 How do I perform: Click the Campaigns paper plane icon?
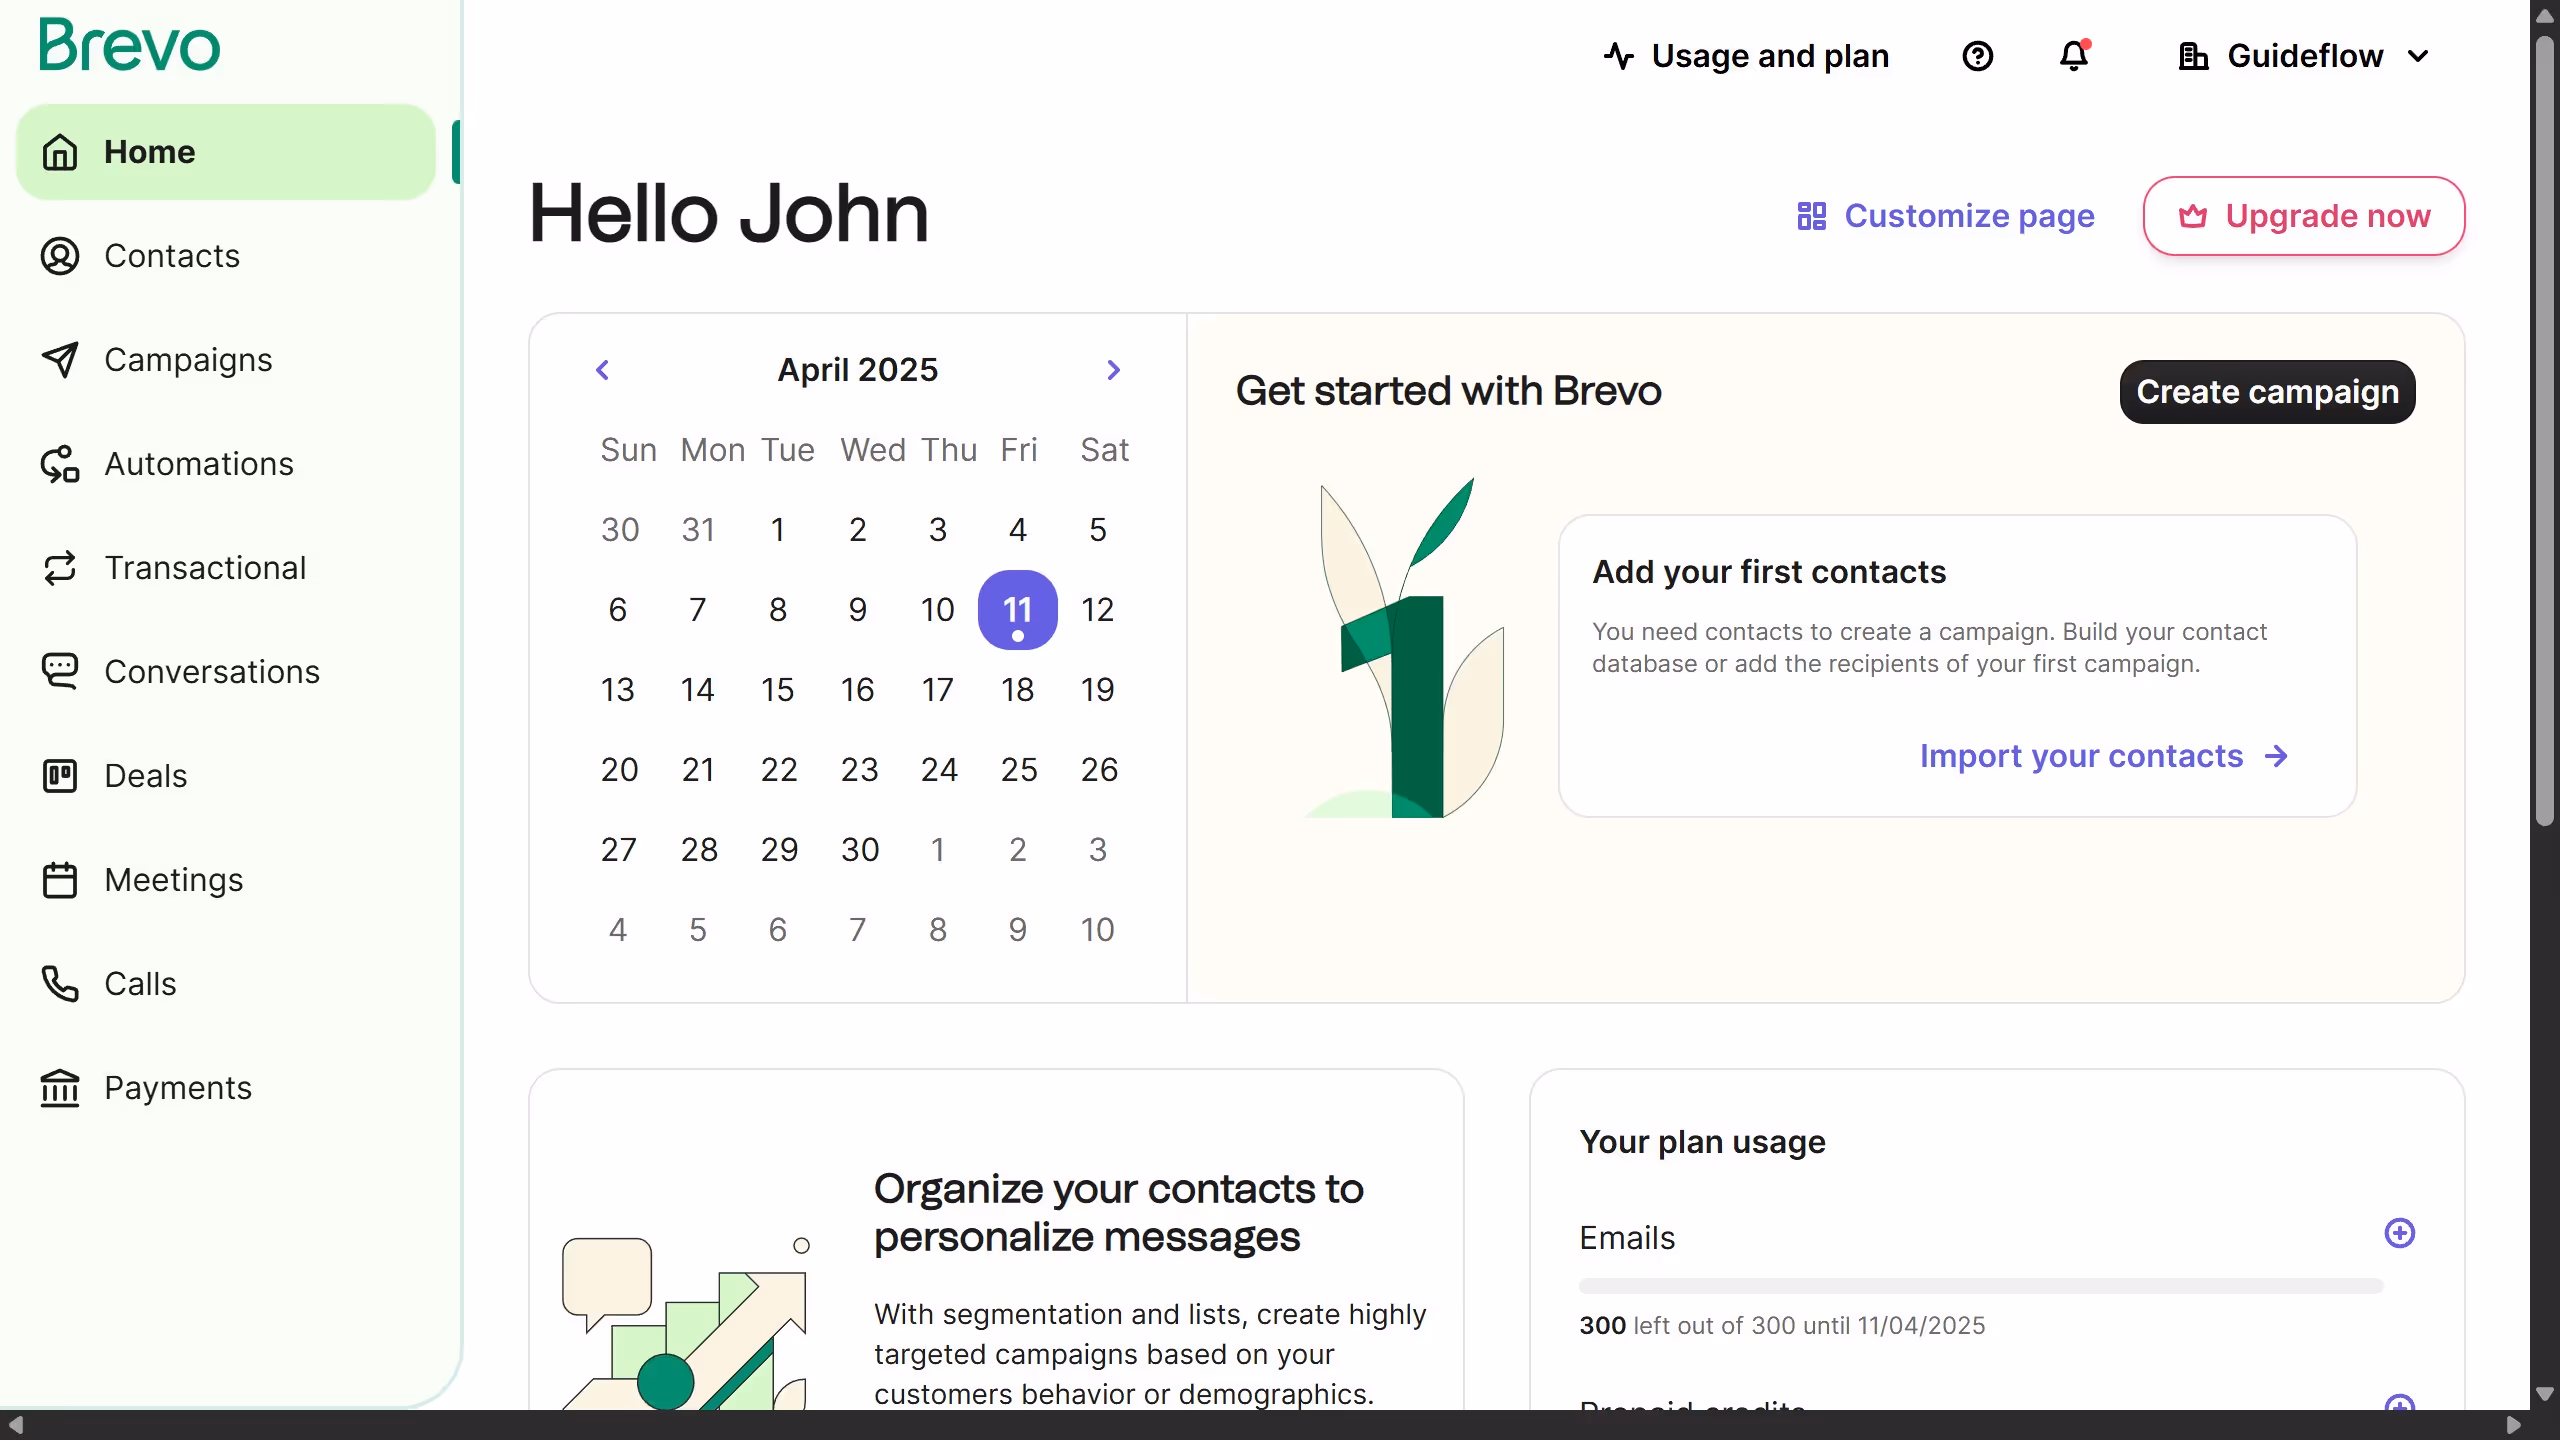click(60, 360)
